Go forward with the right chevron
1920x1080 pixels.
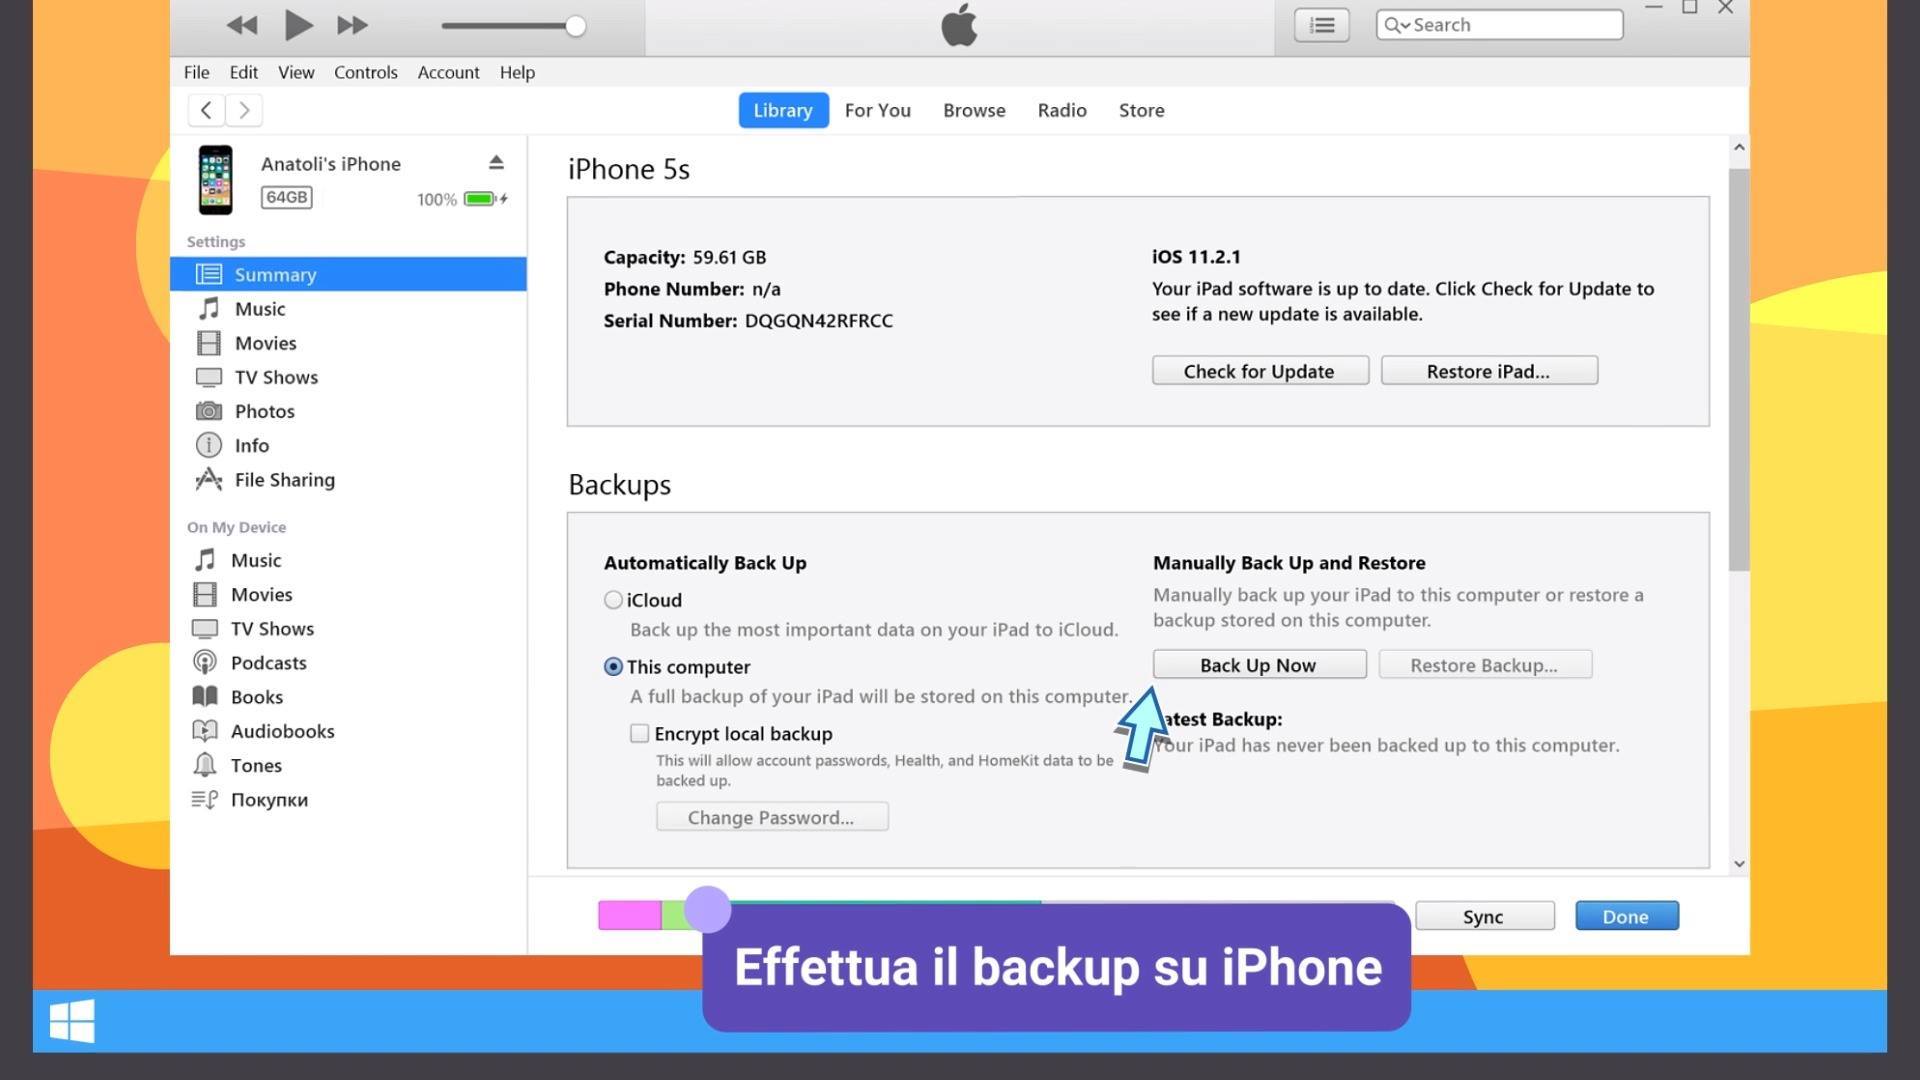pos(244,110)
